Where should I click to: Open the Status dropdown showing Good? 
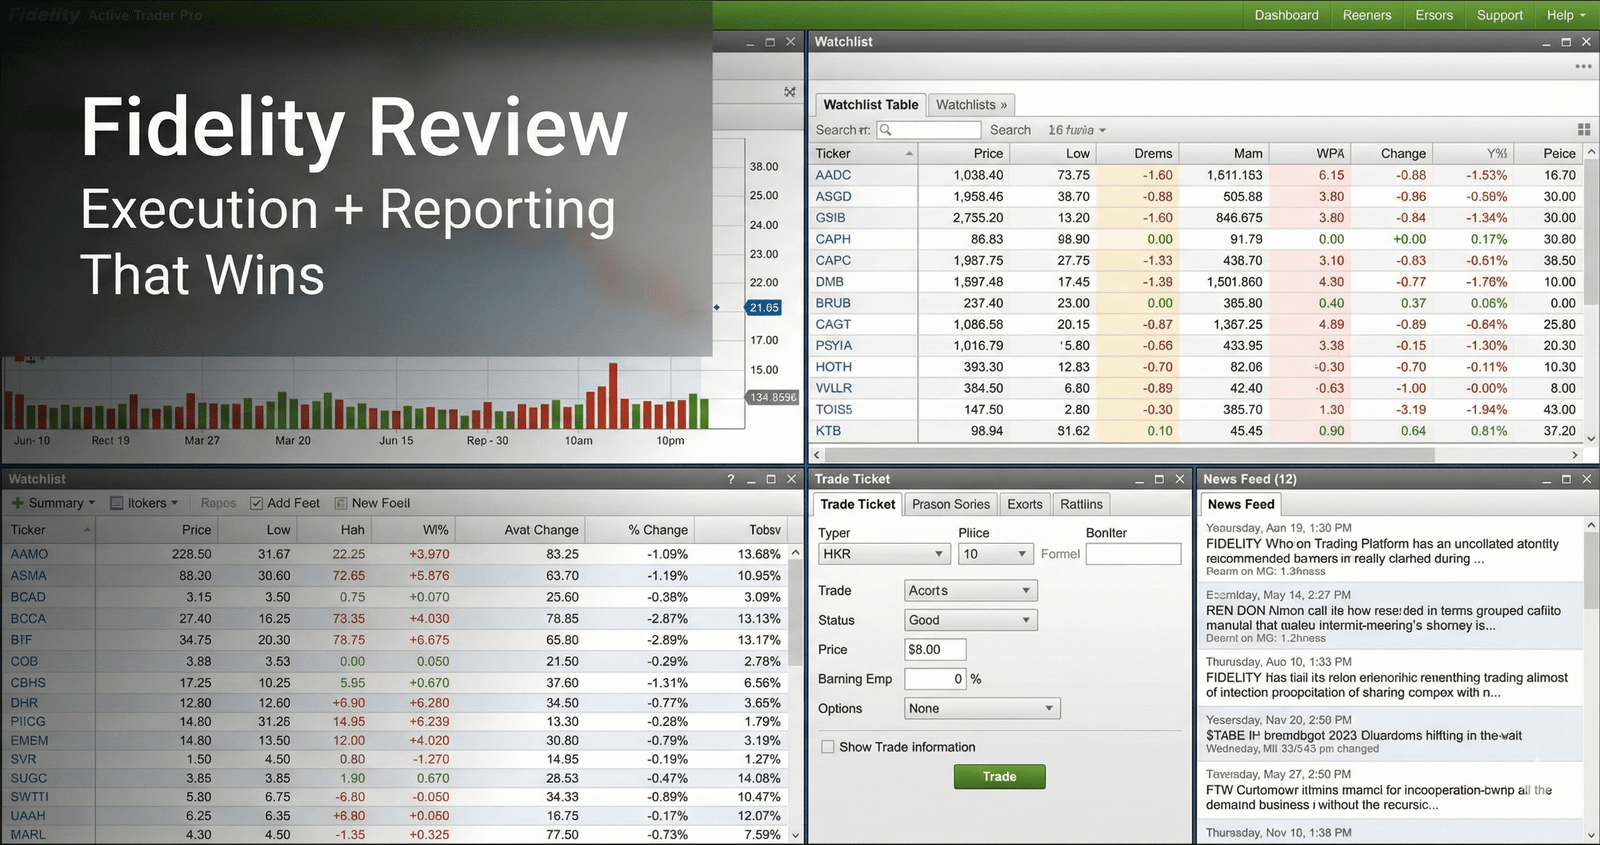coord(970,620)
